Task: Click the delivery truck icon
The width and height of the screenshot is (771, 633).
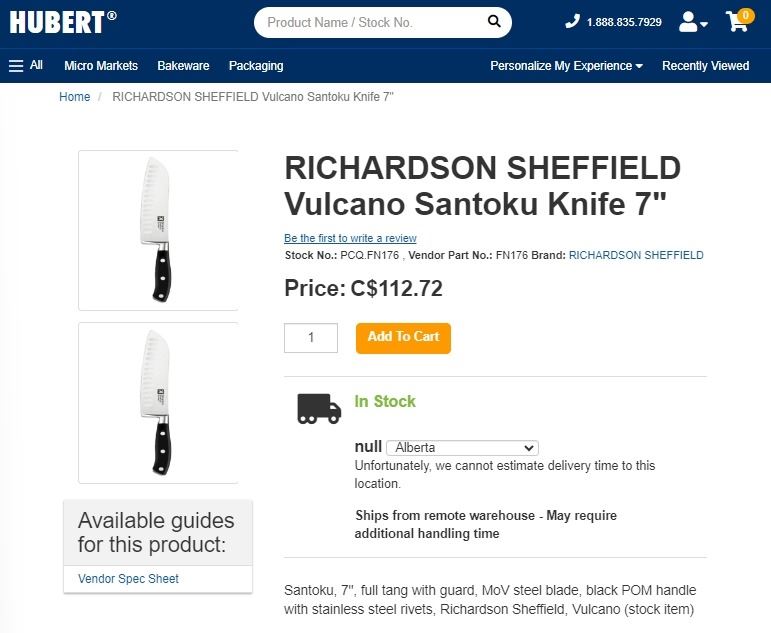Action: 319,408
